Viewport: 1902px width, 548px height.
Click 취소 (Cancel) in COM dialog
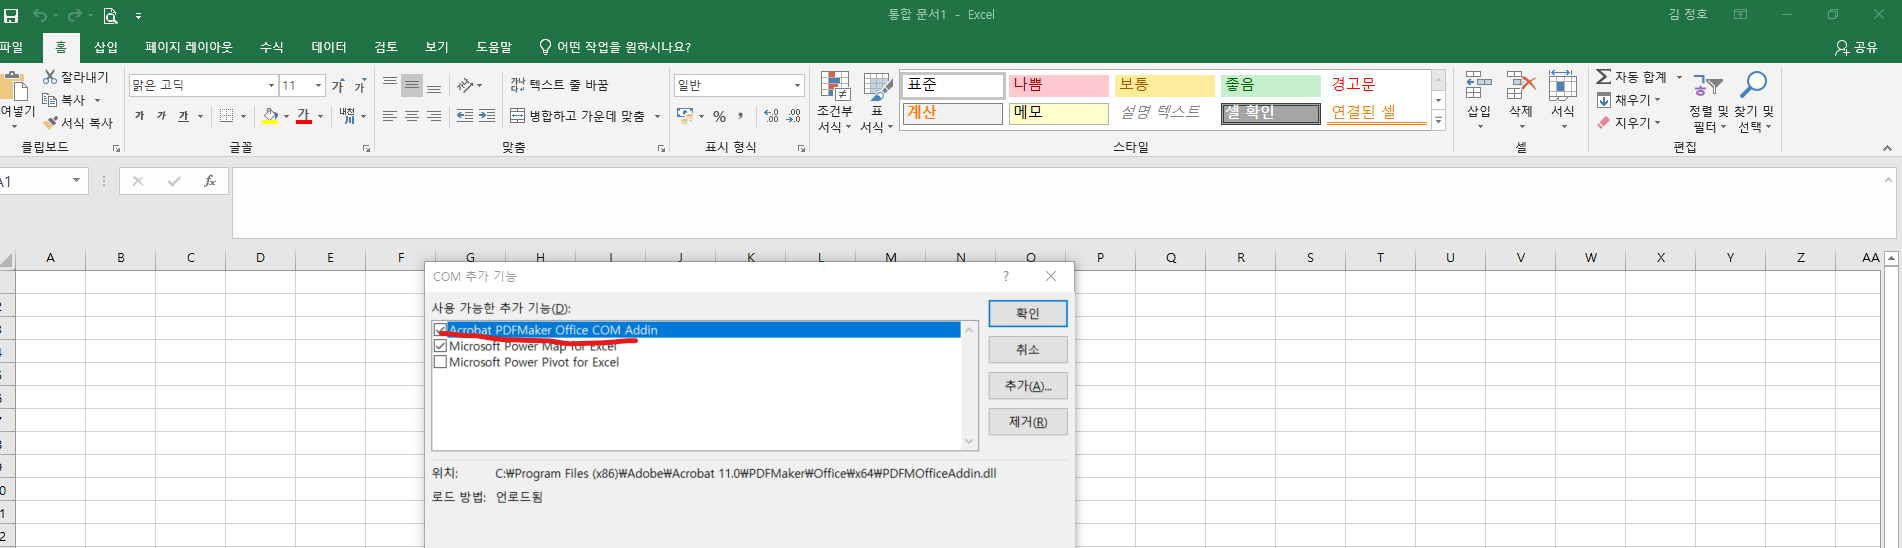pyautogui.click(x=1028, y=349)
